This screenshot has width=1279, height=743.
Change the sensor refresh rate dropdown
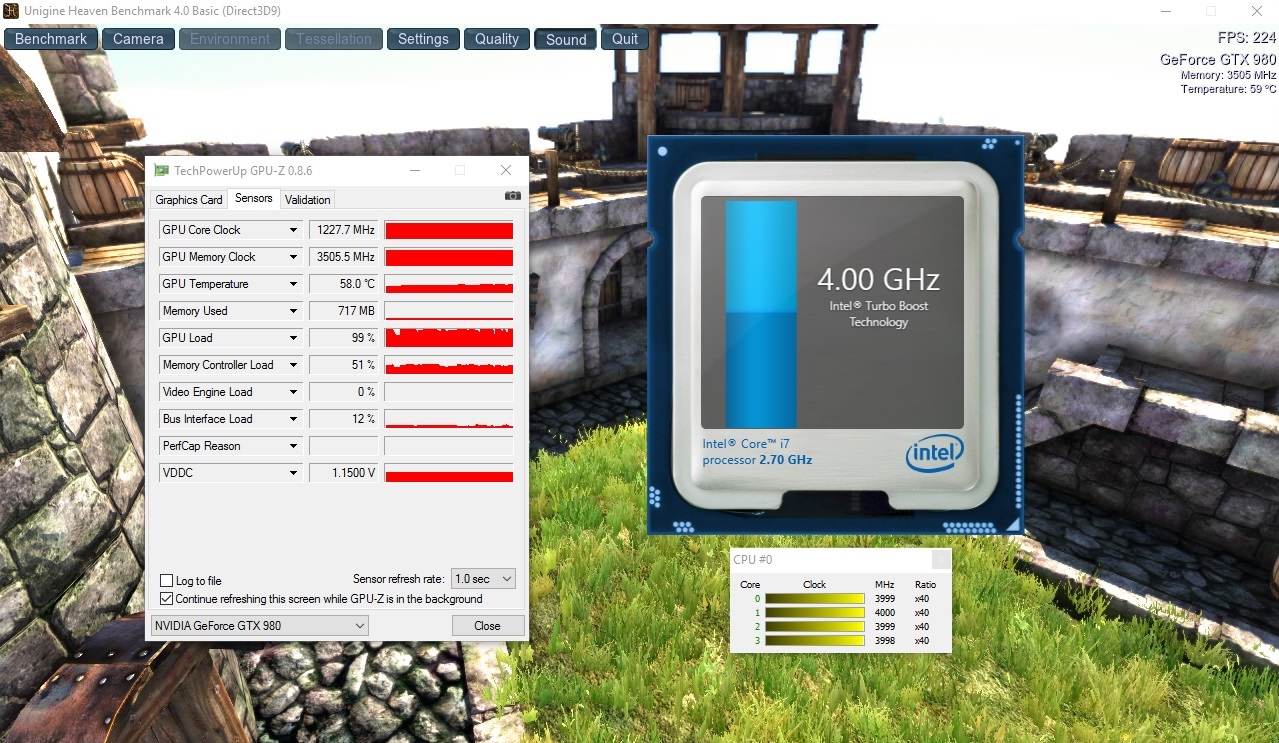pyautogui.click(x=484, y=579)
